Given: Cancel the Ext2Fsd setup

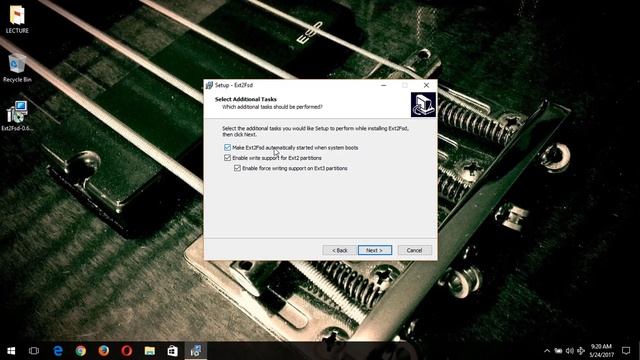Looking at the screenshot, I should [414, 250].
